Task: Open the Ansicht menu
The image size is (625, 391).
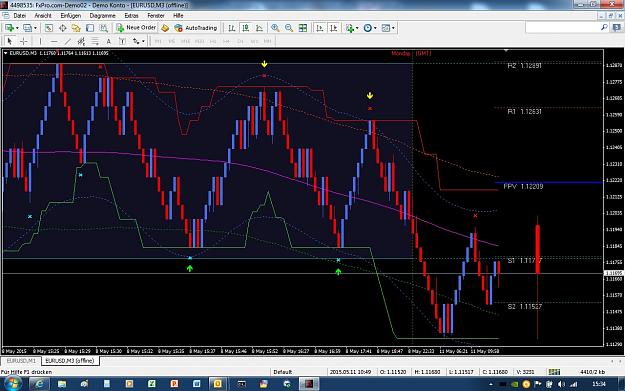Action: pos(43,16)
